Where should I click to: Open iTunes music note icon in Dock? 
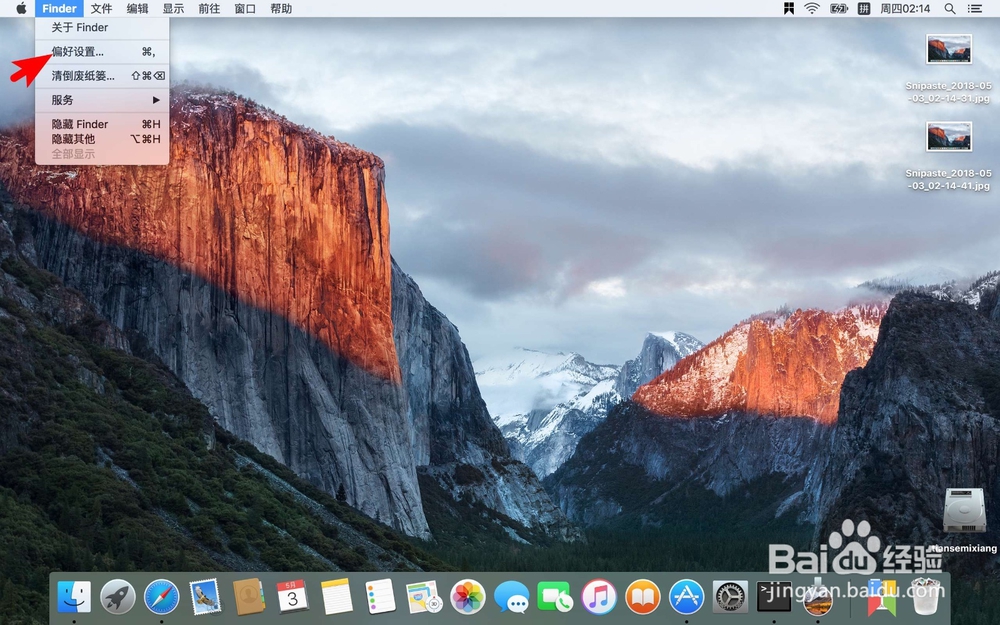[599, 597]
